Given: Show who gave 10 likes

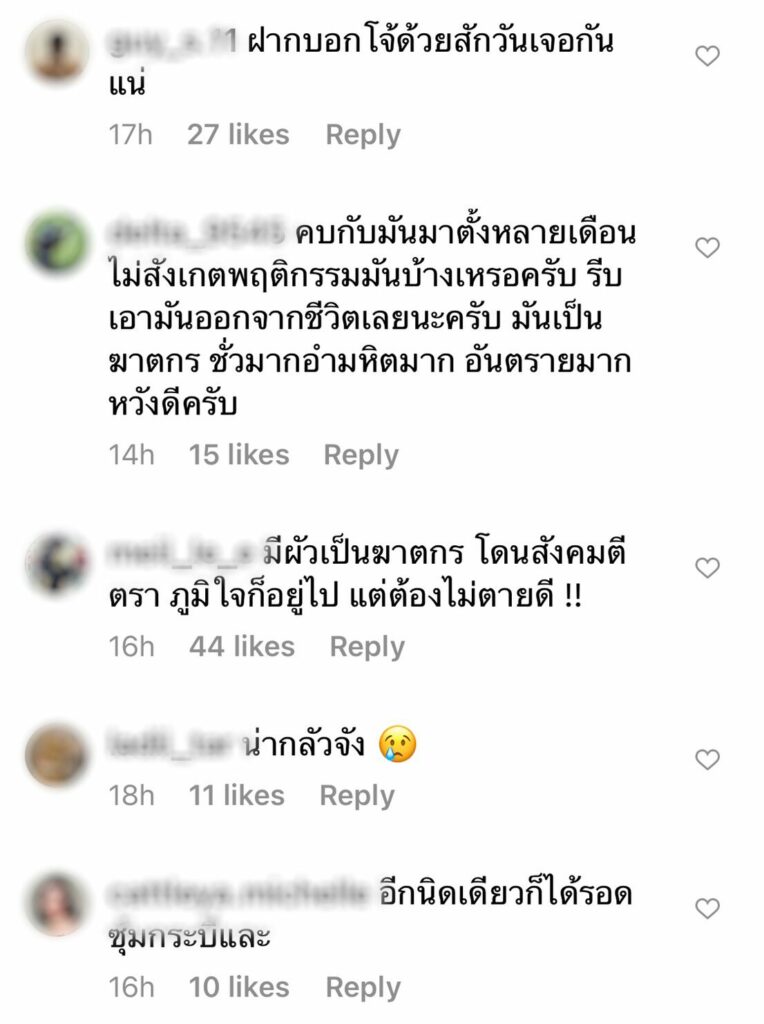Looking at the screenshot, I should point(239,987).
